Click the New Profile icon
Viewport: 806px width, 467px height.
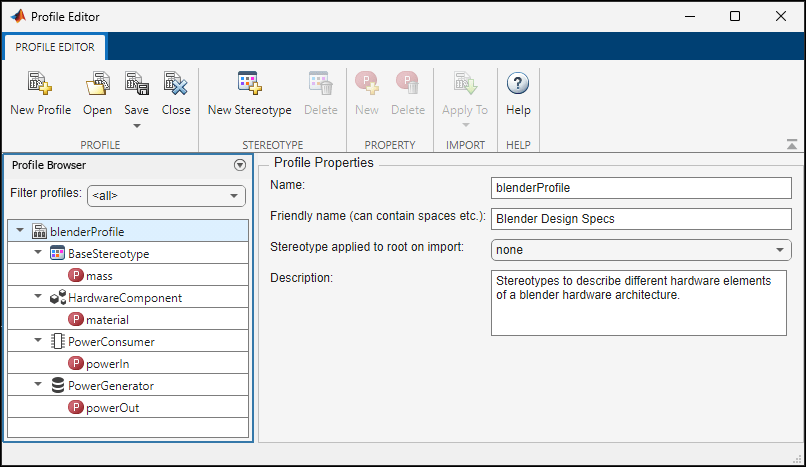[x=40, y=83]
